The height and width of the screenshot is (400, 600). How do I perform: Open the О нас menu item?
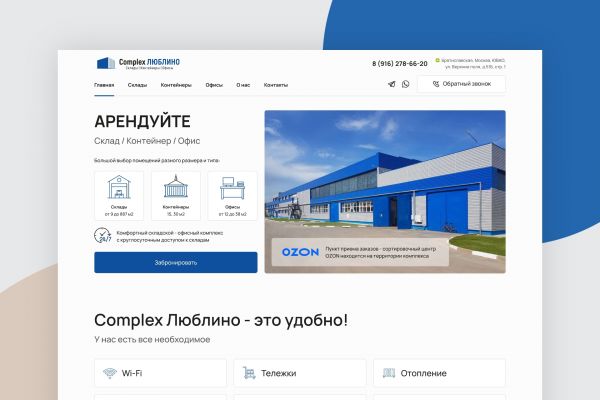[243, 85]
